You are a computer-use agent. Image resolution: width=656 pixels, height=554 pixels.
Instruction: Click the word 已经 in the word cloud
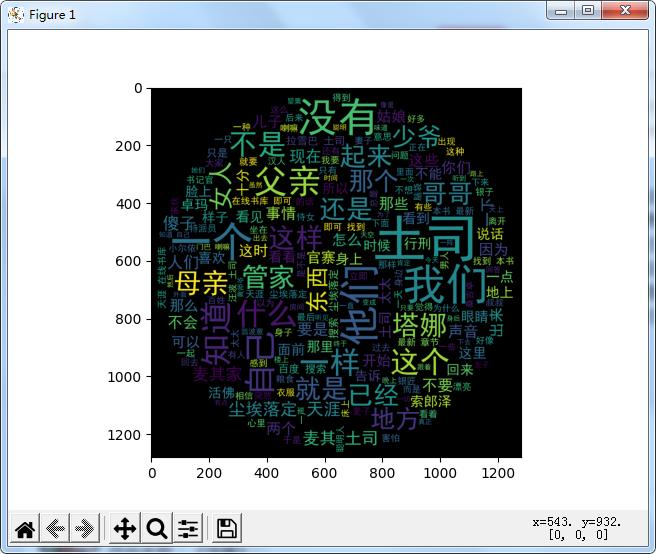(374, 394)
